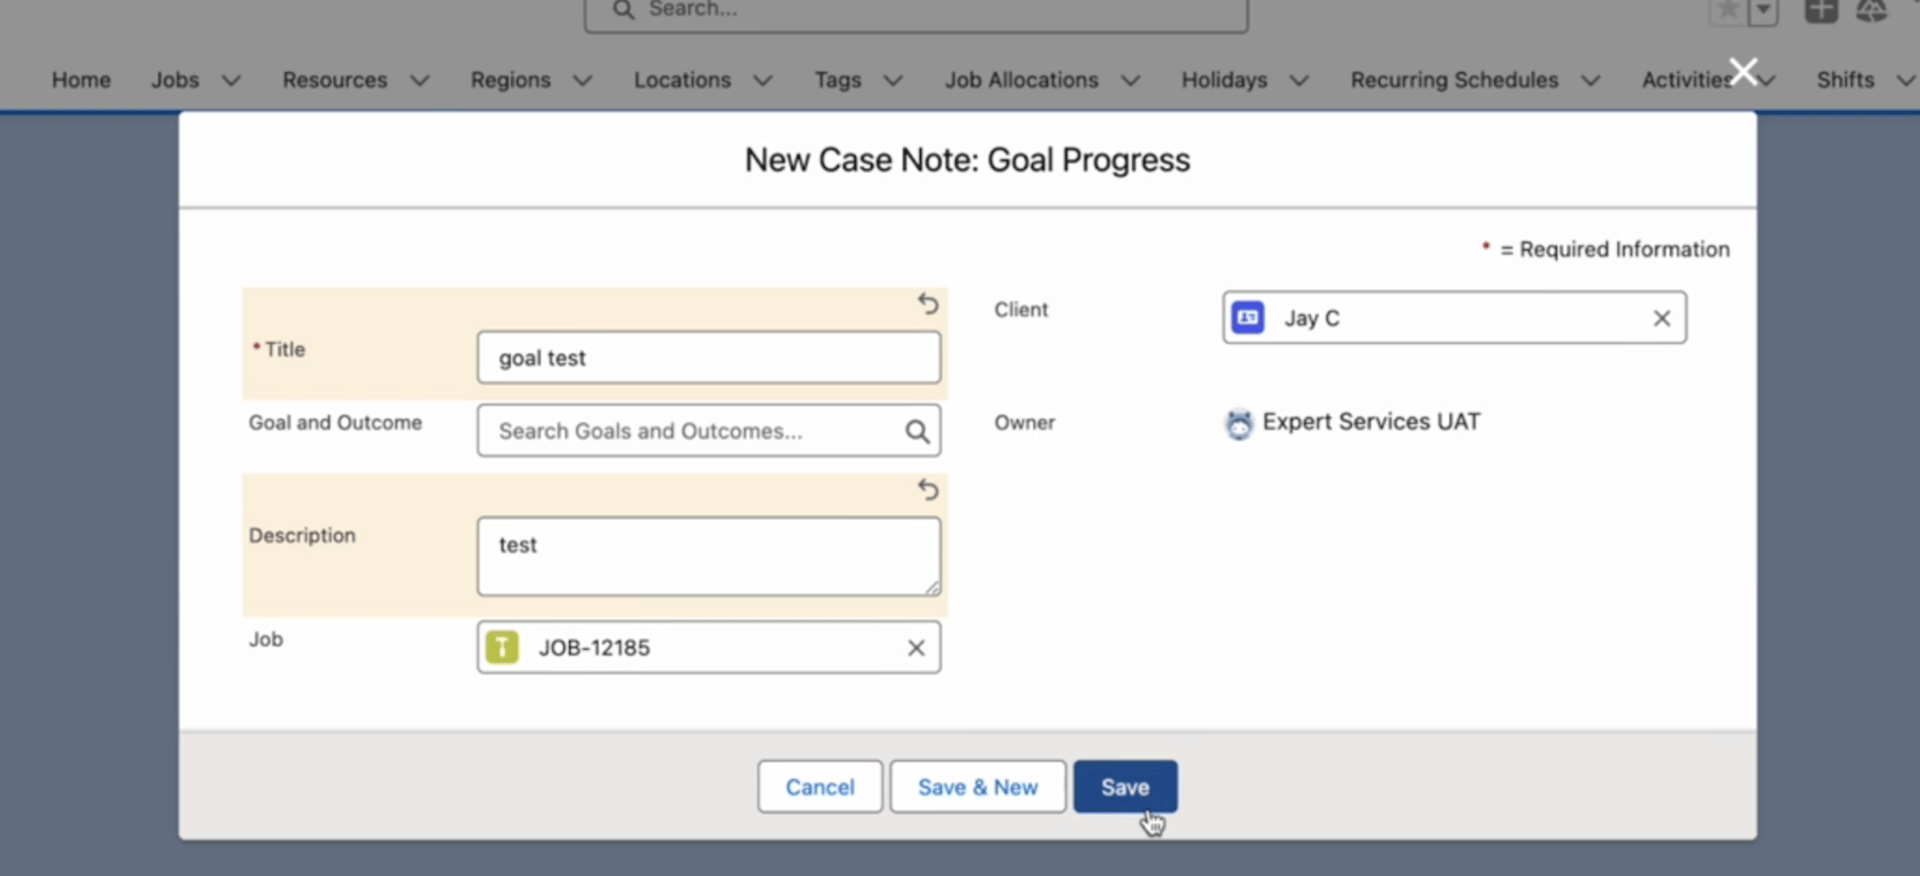Undo changes to the Title field

tap(928, 303)
